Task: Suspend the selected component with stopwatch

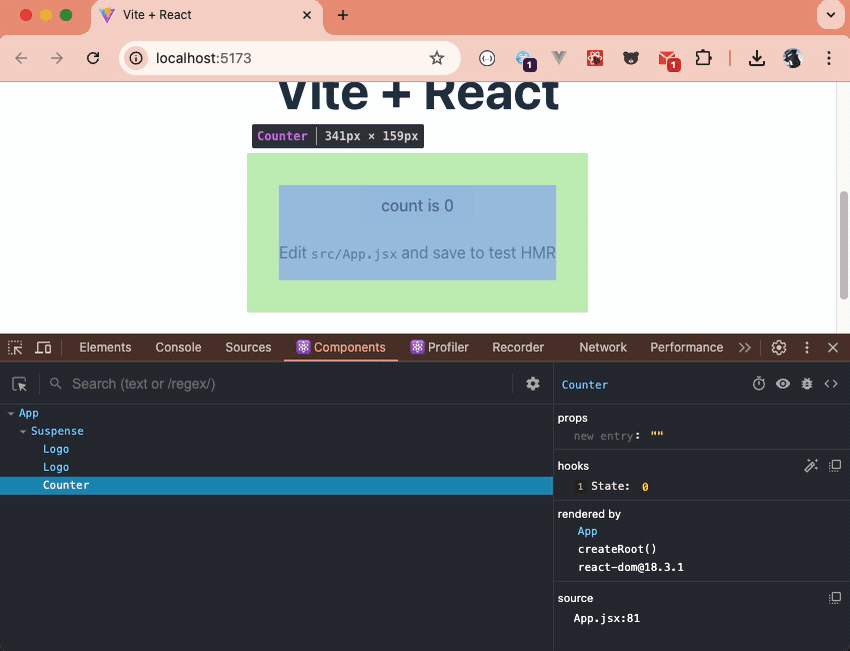Action: click(x=759, y=384)
